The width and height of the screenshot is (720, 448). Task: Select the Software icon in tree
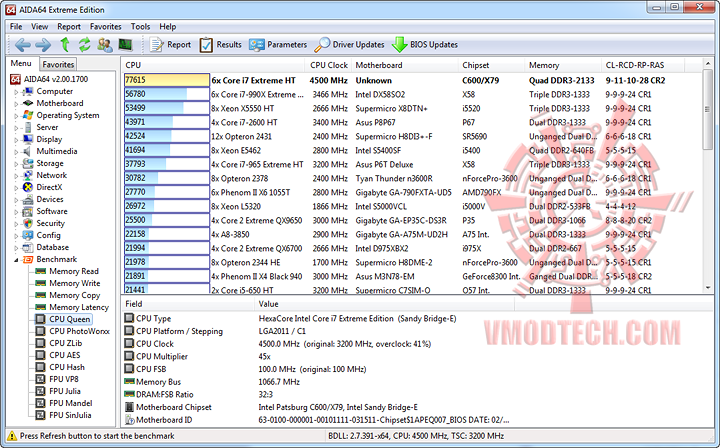[28, 211]
